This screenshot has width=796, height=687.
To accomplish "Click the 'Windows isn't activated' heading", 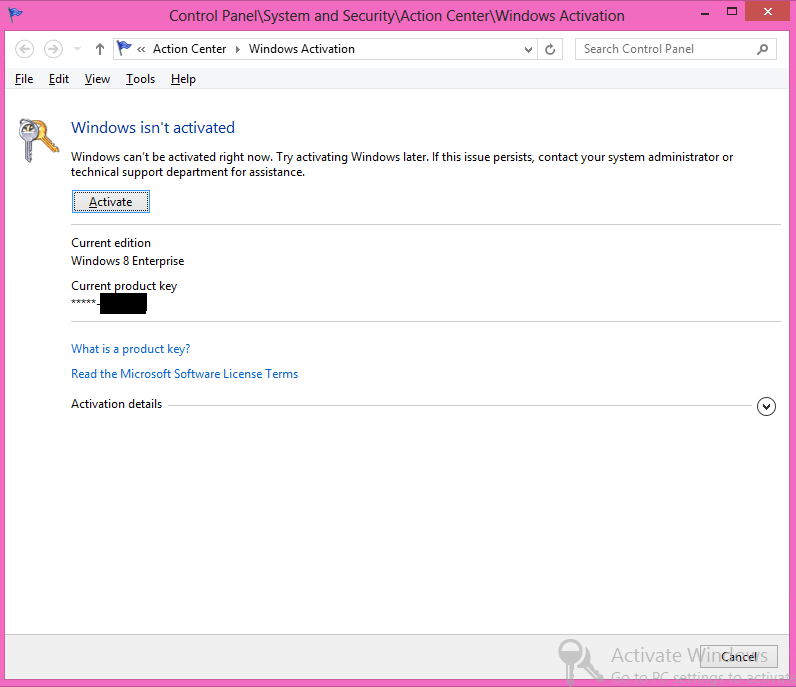I will [x=153, y=127].
